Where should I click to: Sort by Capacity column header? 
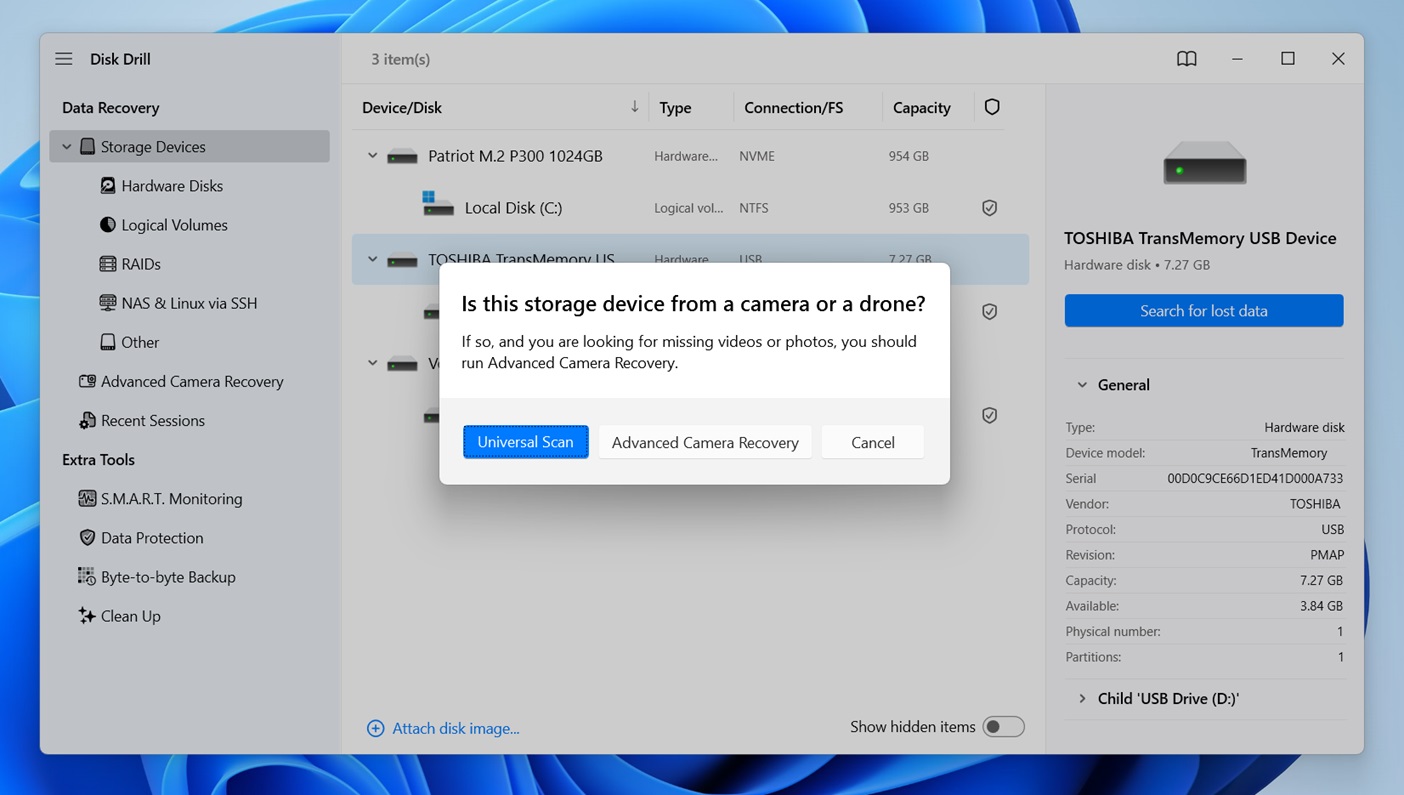[x=921, y=108]
